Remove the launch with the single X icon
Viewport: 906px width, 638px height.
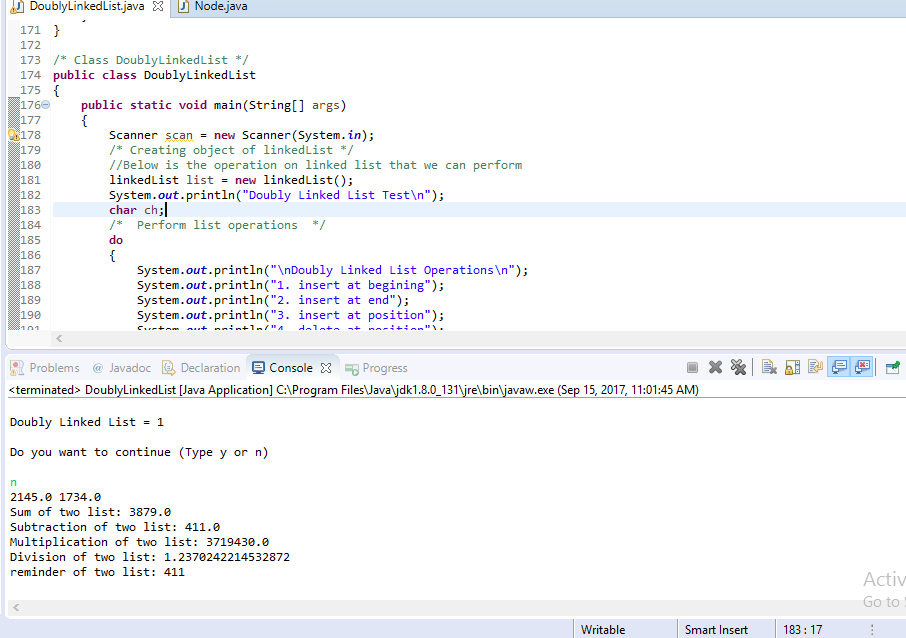pyautogui.click(x=715, y=368)
